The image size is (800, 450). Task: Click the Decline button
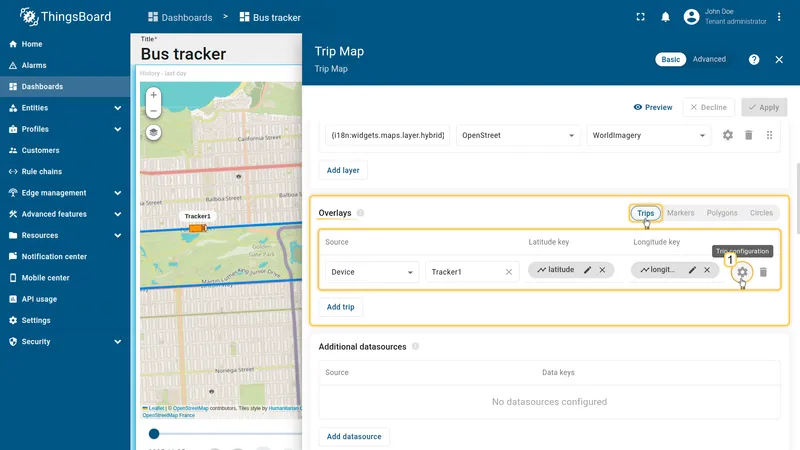point(709,107)
